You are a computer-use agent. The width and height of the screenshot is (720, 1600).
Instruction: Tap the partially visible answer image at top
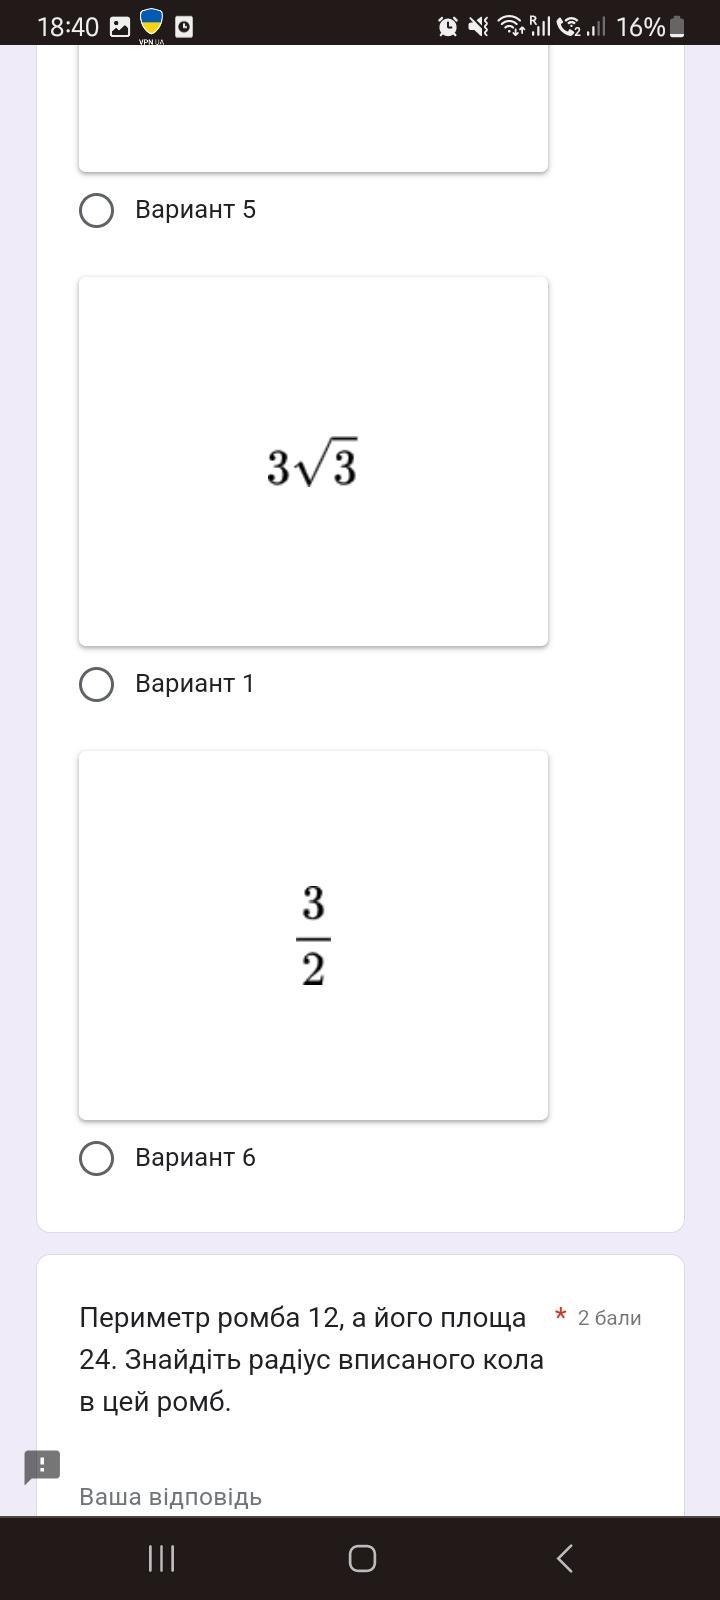(313, 108)
